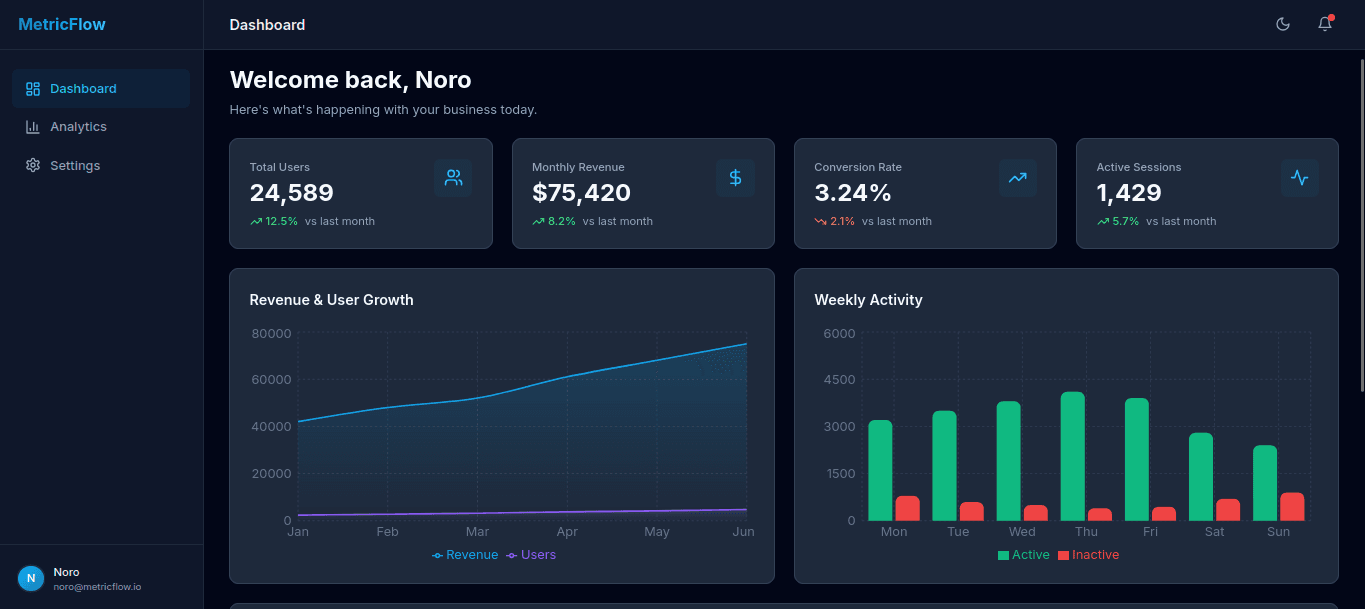Image resolution: width=1365 pixels, height=609 pixels.
Task: Toggle the Active series in legend
Action: point(1024,555)
